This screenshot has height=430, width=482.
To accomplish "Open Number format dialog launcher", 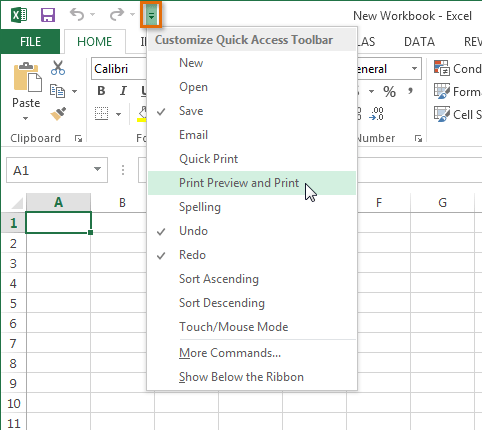I will click(418, 138).
